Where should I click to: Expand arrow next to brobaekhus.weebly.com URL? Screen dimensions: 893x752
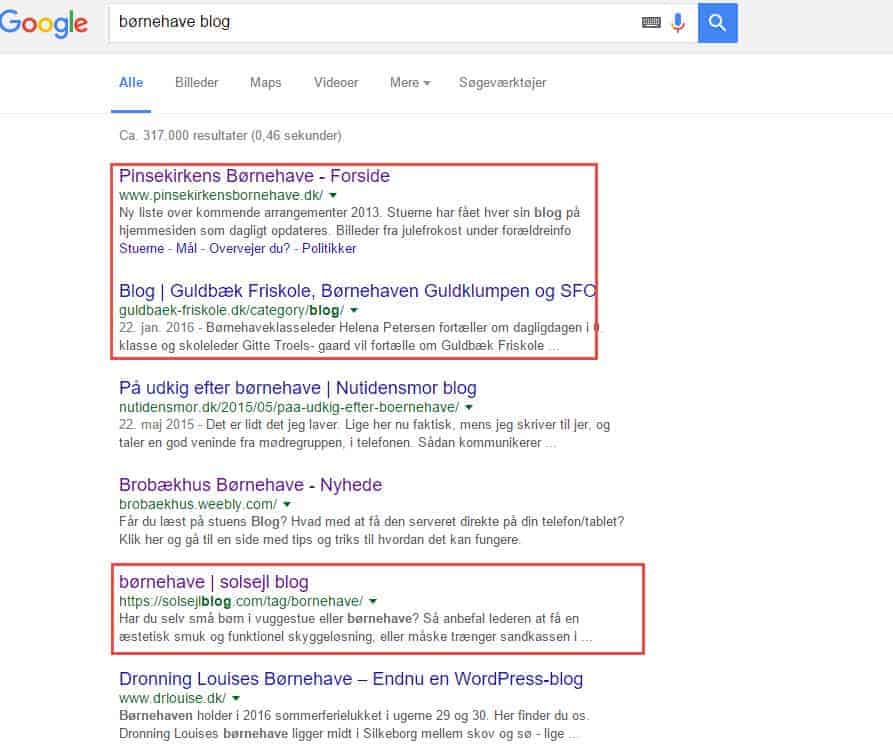click(287, 504)
